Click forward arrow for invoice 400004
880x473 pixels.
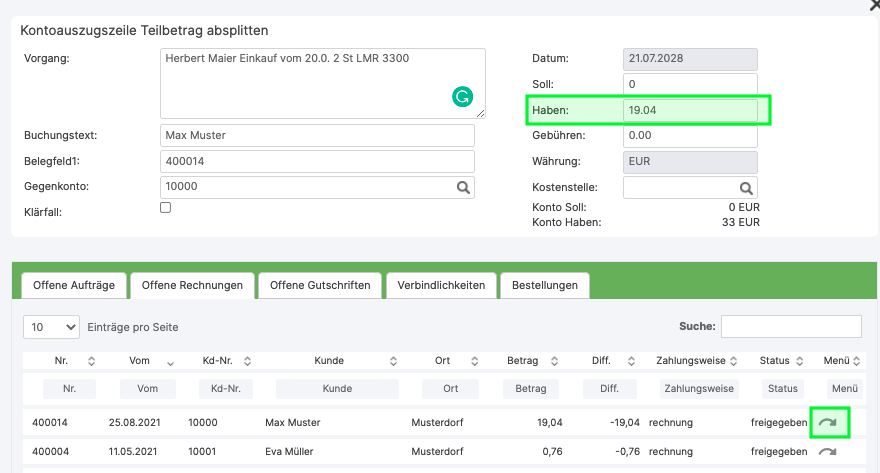coord(828,452)
